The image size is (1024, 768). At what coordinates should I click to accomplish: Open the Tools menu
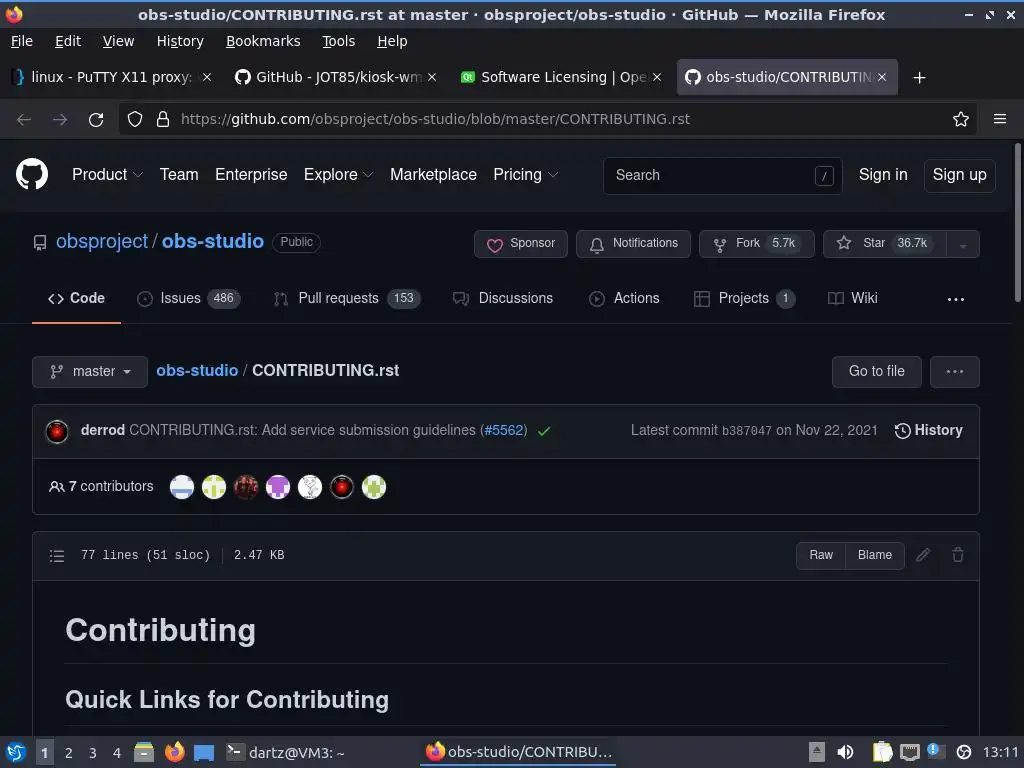click(x=338, y=41)
